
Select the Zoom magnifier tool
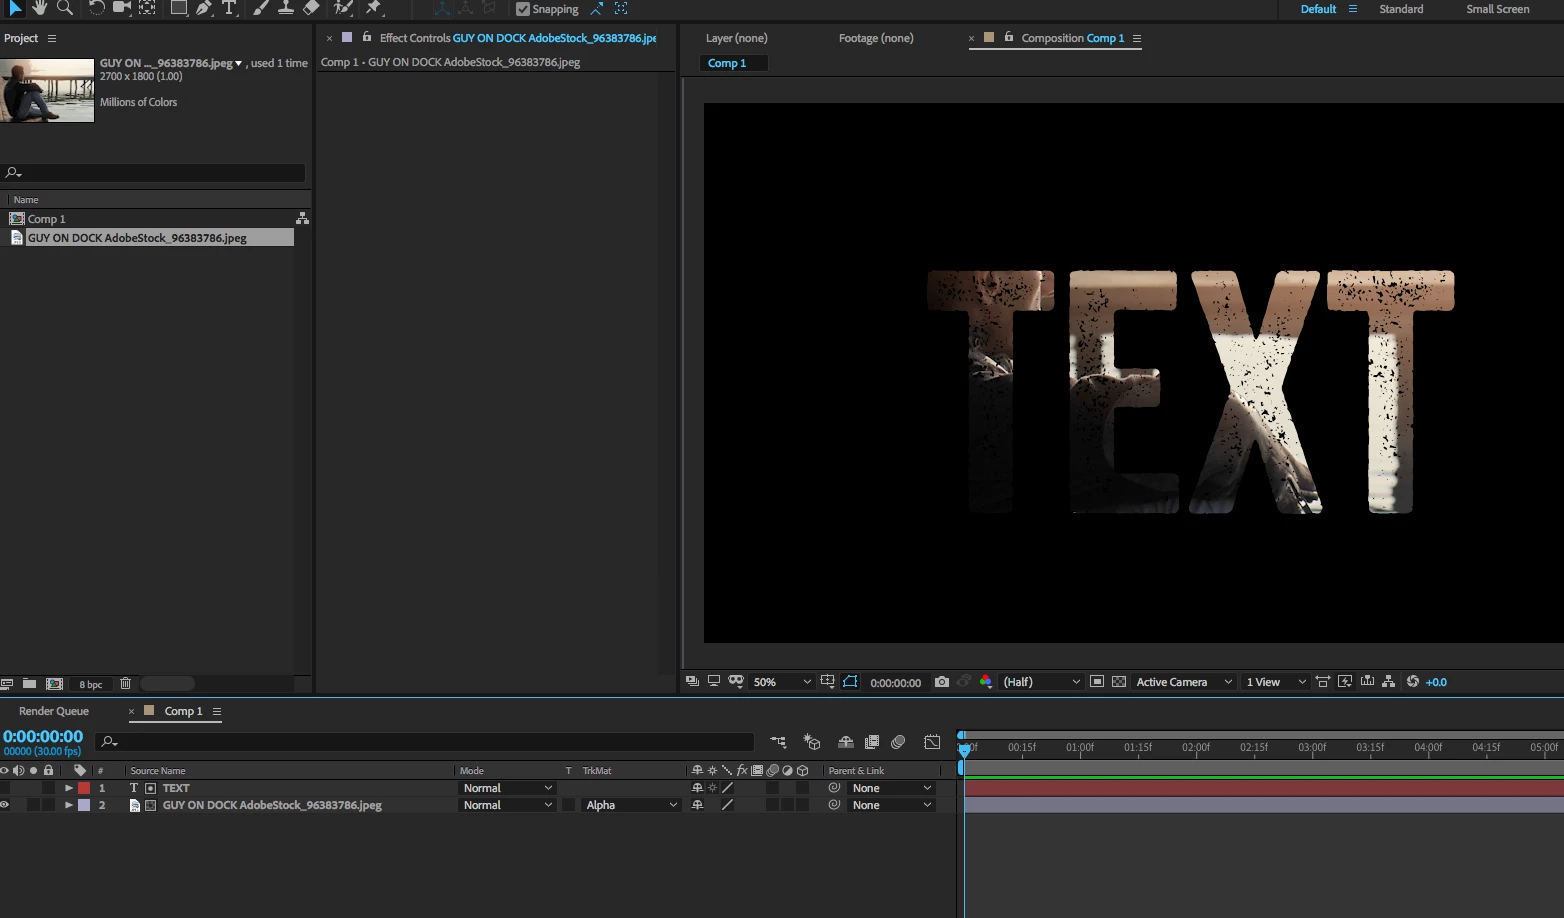(65, 8)
